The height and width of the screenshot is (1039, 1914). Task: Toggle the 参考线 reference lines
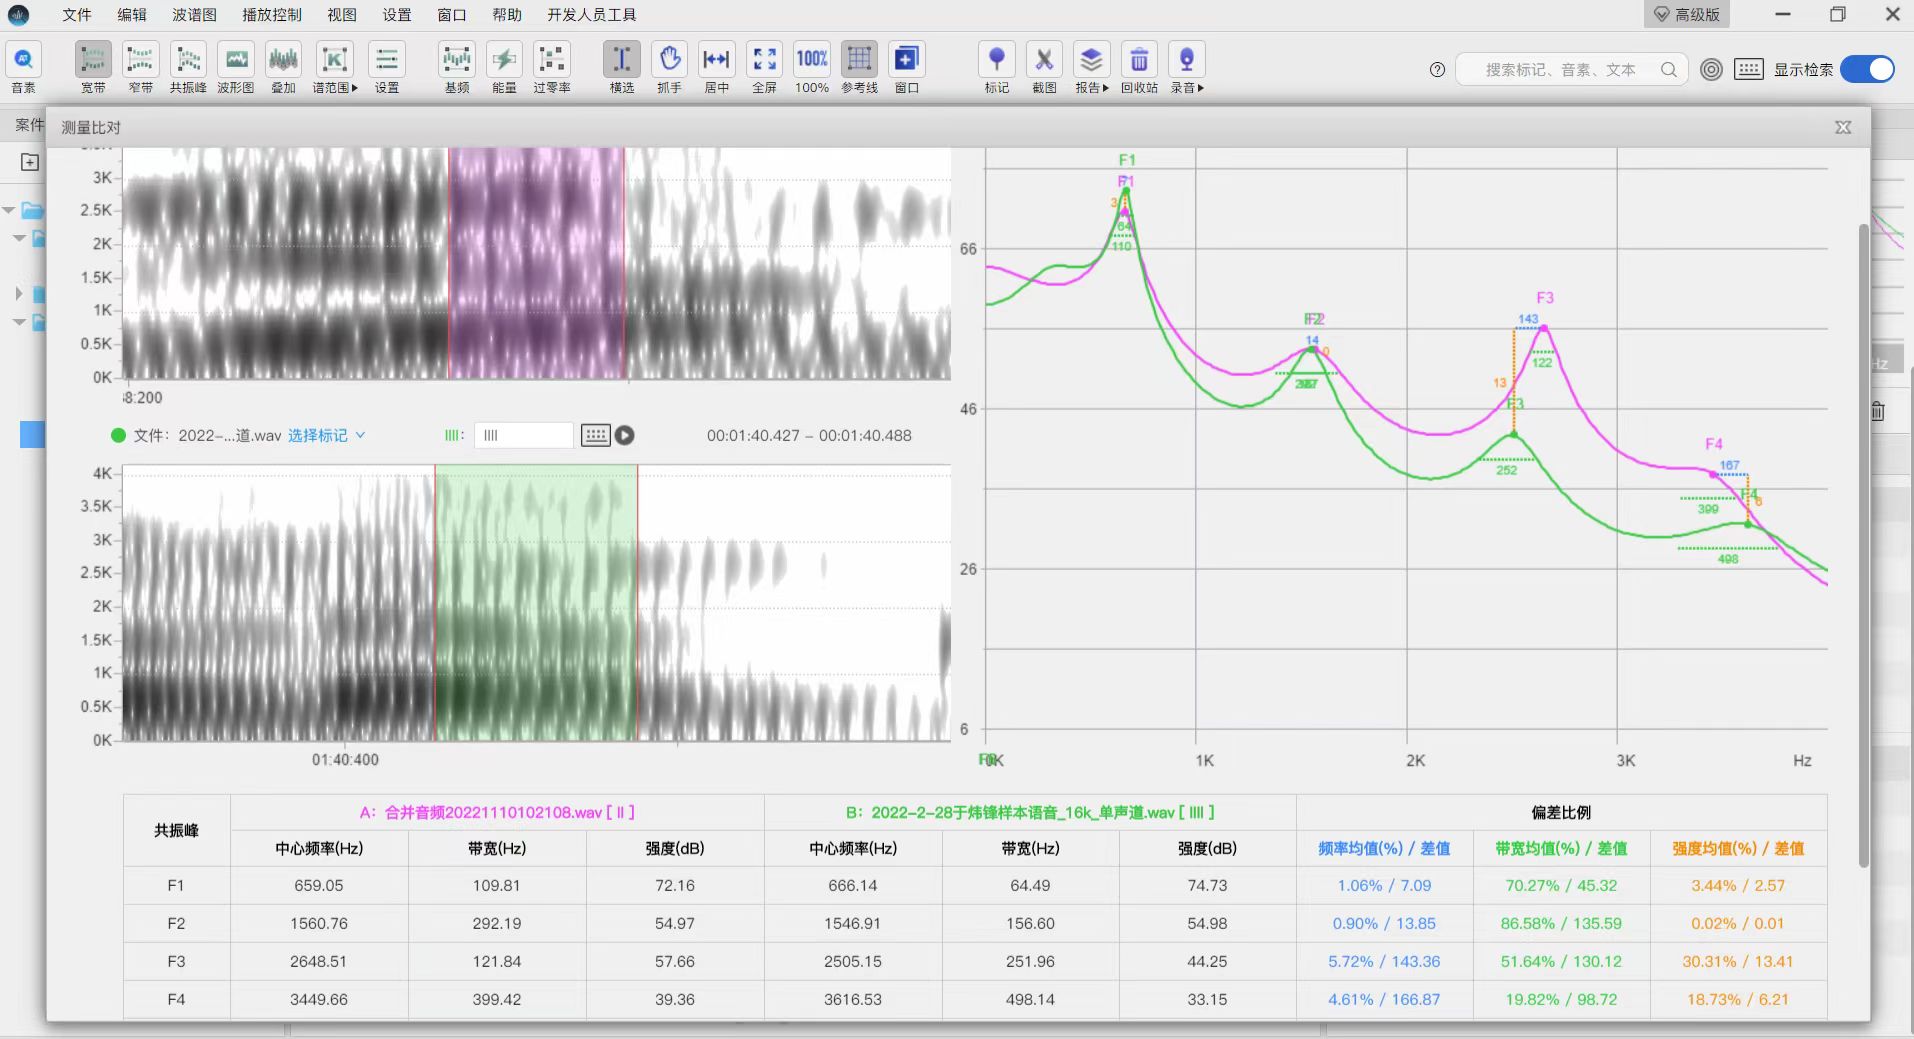[859, 68]
